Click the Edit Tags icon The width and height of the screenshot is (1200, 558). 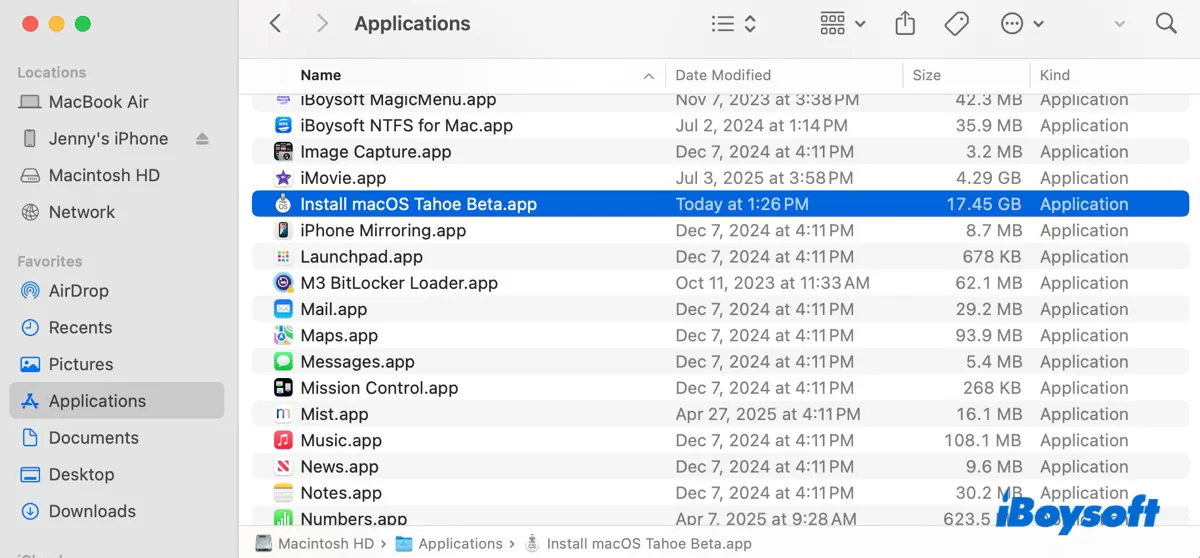coord(957,24)
